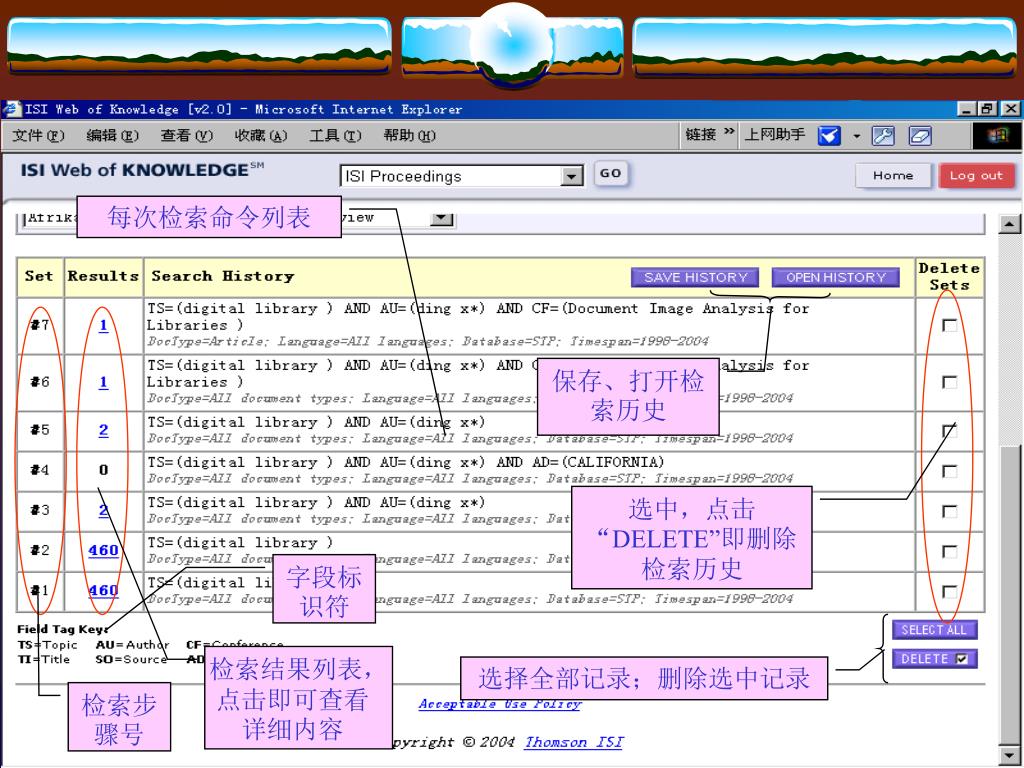
Task: Click the SELECT ALL button
Action: [x=935, y=630]
